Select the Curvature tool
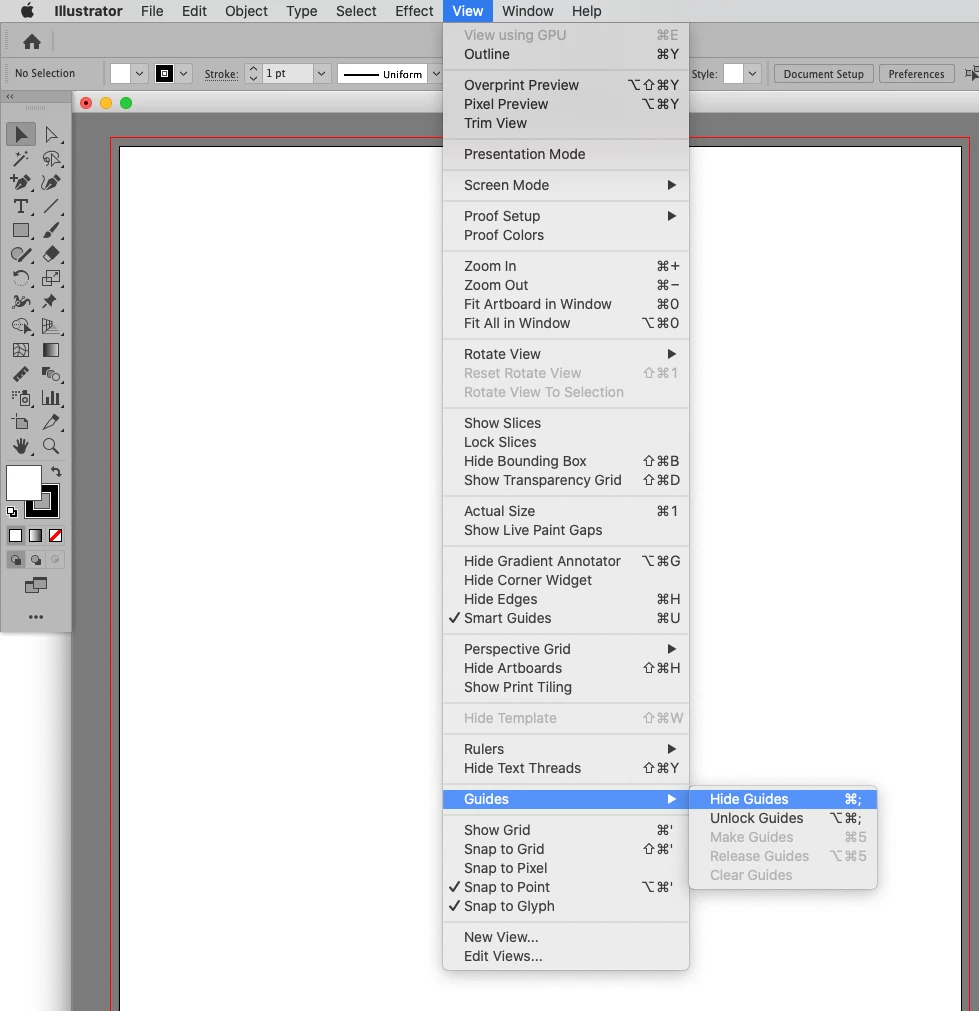The height and width of the screenshot is (1011, 979). click(51, 182)
